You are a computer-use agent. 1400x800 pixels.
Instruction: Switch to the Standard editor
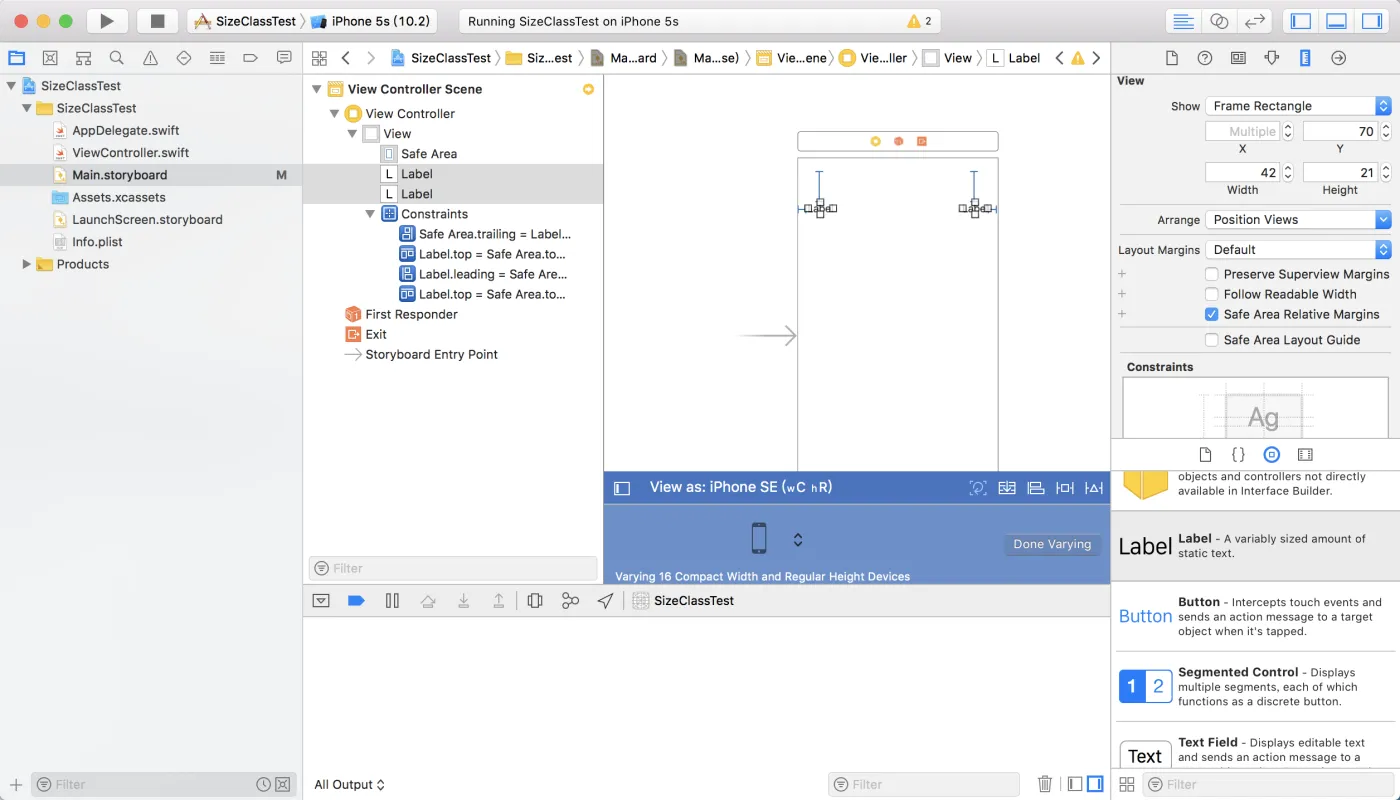1183,21
